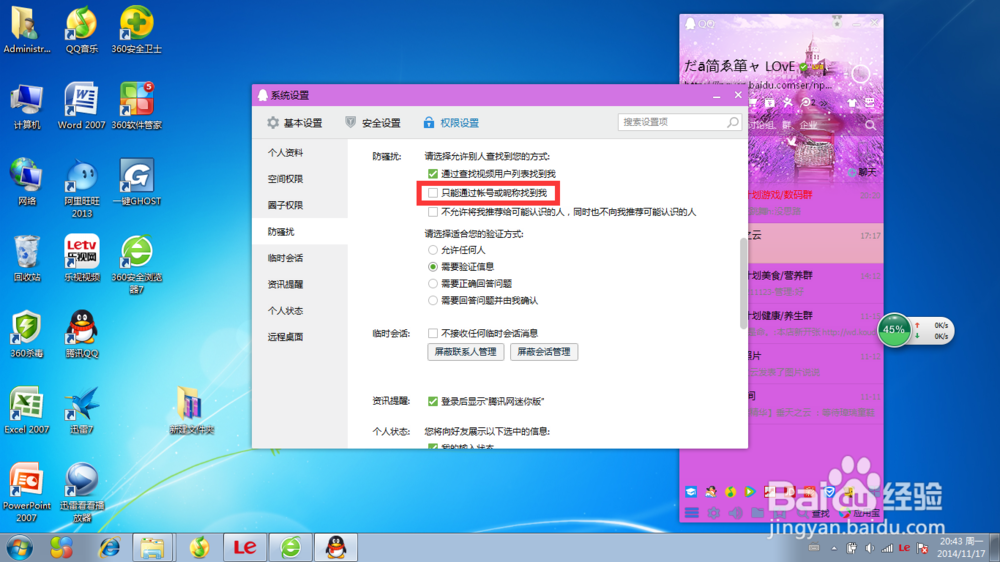1000x562 pixels.
Task: Switch to 权限设置 tab
Action: [452, 122]
